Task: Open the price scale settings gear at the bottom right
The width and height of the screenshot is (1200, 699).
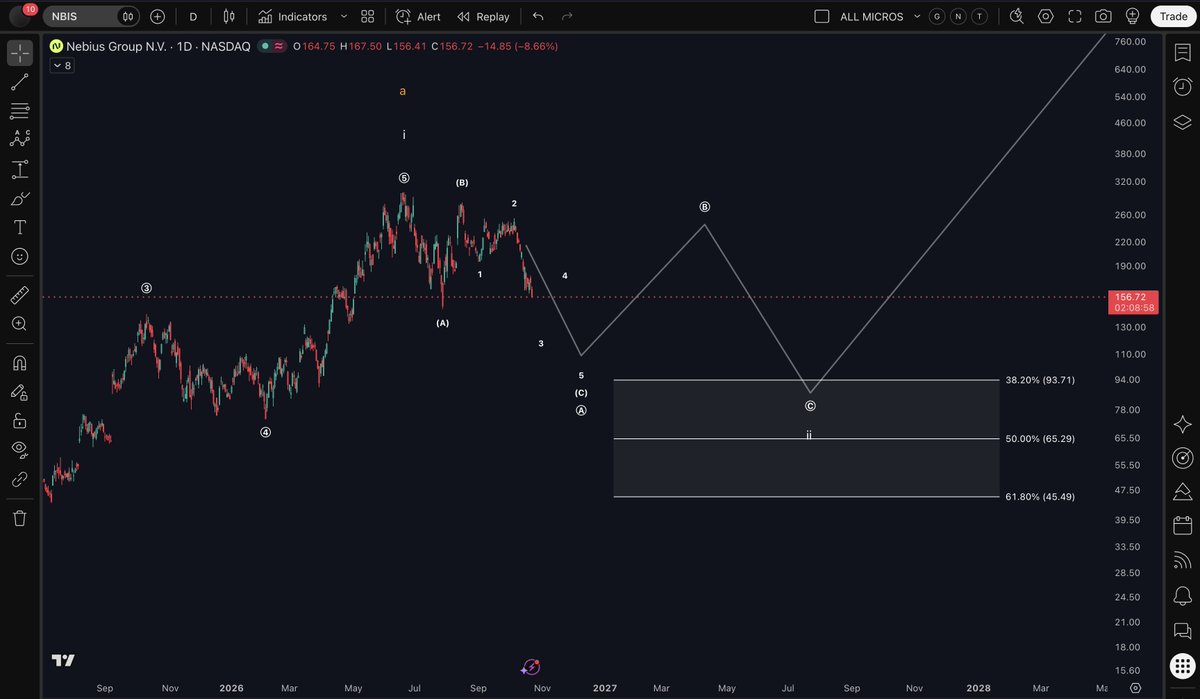Action: (x=1135, y=688)
